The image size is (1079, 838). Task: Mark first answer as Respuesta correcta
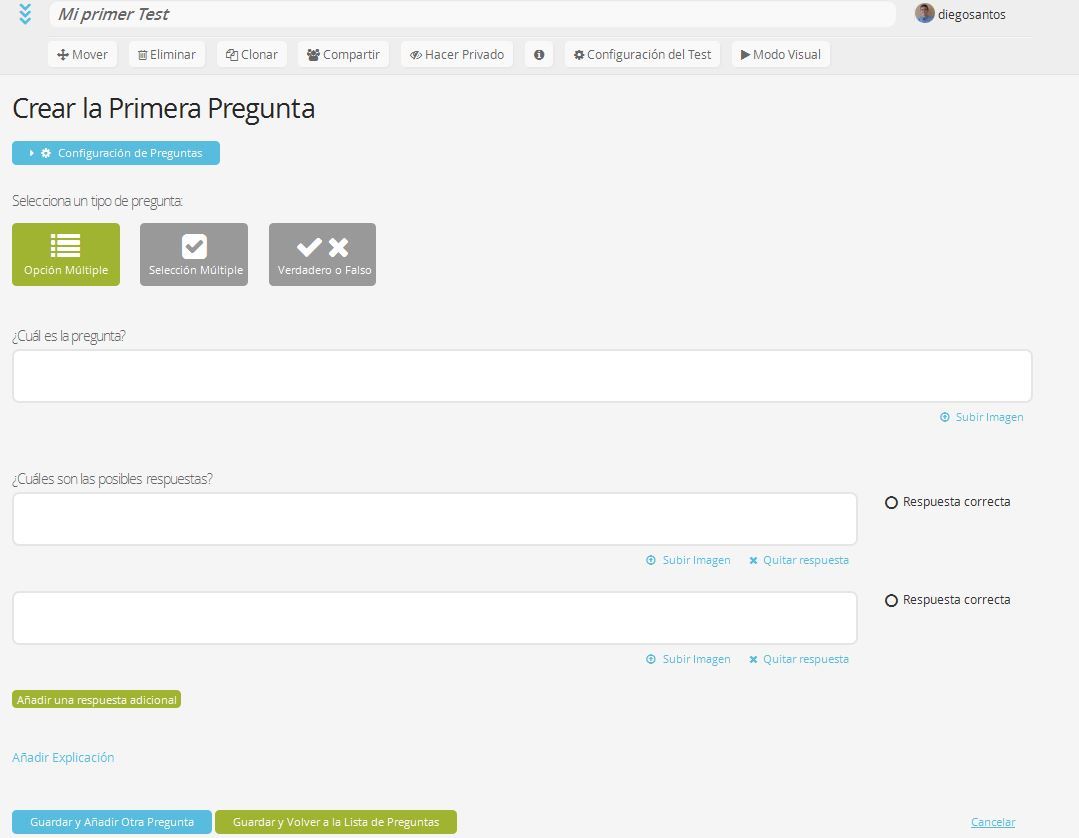coord(892,503)
